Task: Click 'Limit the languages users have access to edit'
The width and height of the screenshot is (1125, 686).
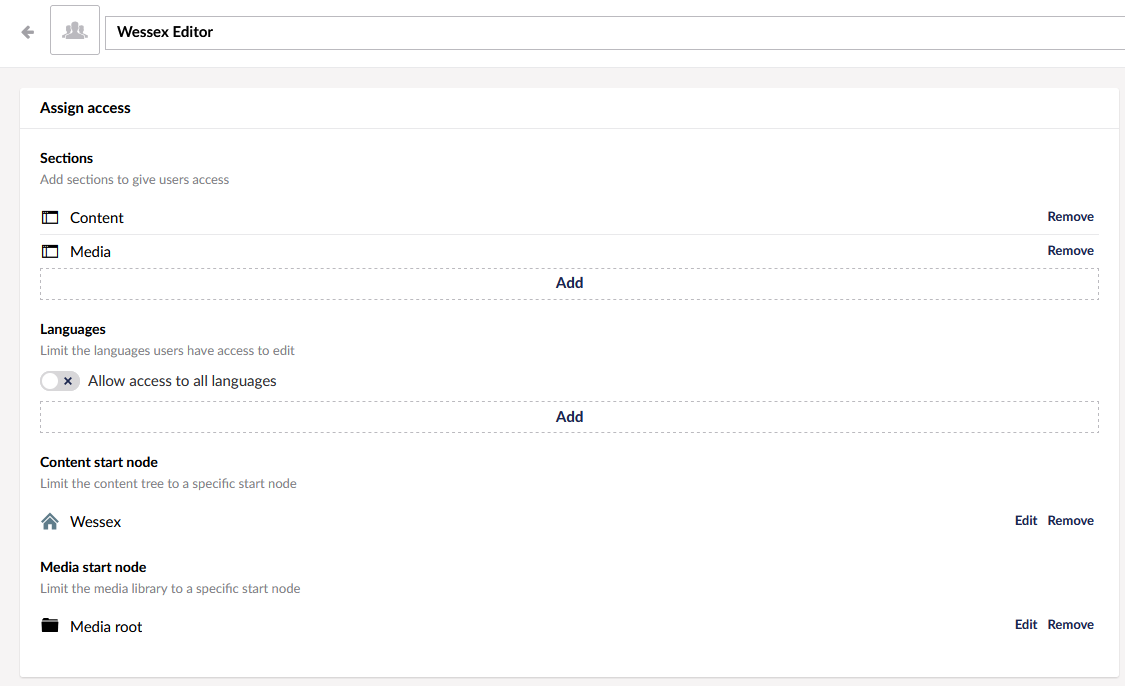Action: [x=167, y=350]
